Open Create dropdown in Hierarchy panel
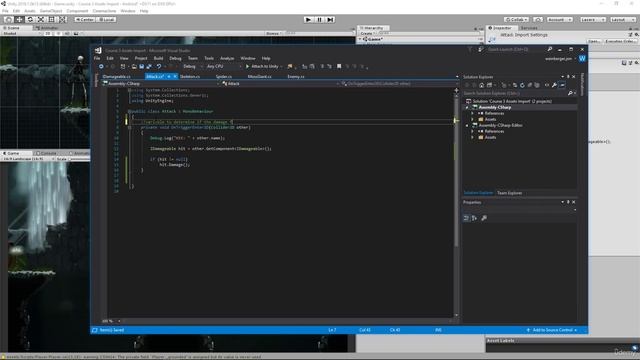The height and width of the screenshot is (360, 640). 367,33
